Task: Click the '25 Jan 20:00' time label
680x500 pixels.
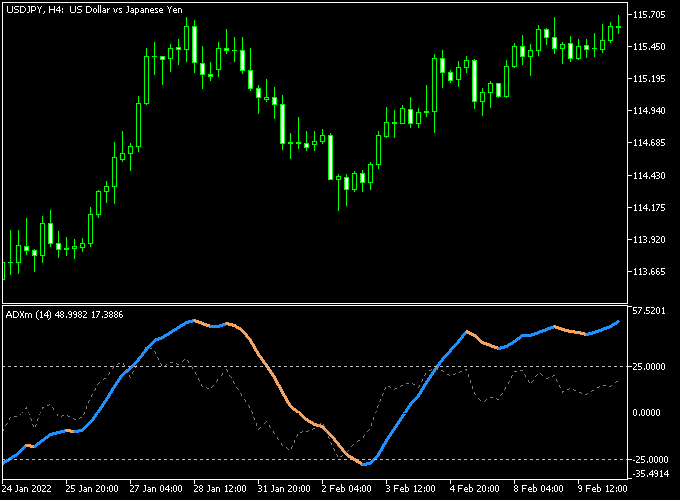Action: tap(92, 489)
